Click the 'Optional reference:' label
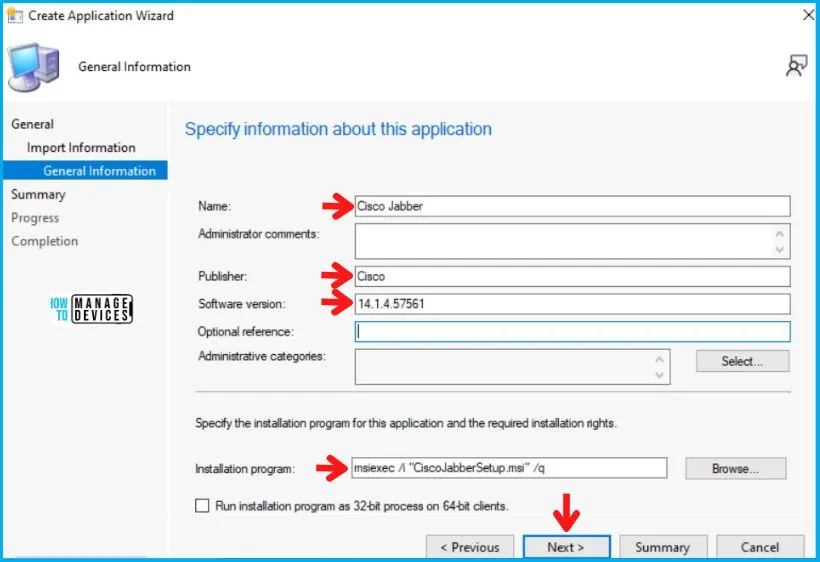The width and height of the screenshot is (820, 562). pos(245,331)
